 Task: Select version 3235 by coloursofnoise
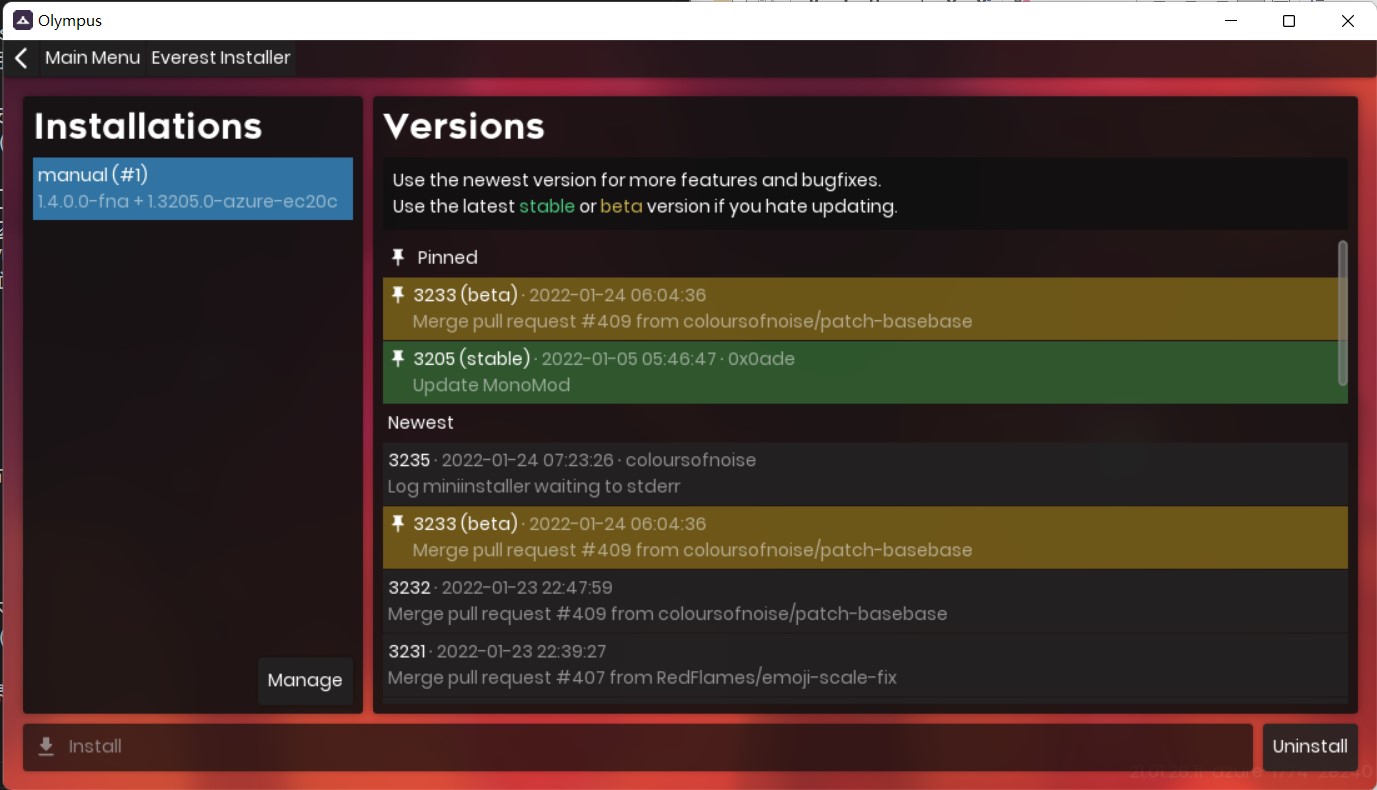[x=865, y=473]
